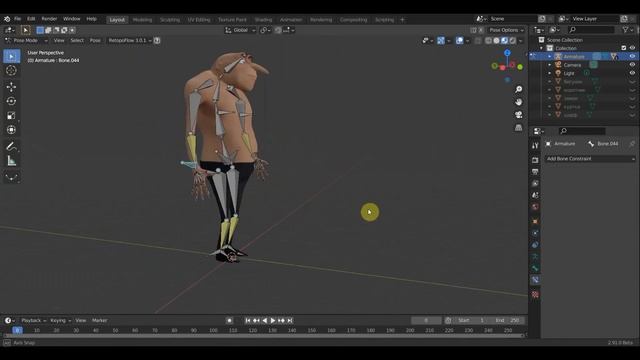Screen dimensions: 640x360
Task: Toggle camera view icon
Action: [518, 115]
